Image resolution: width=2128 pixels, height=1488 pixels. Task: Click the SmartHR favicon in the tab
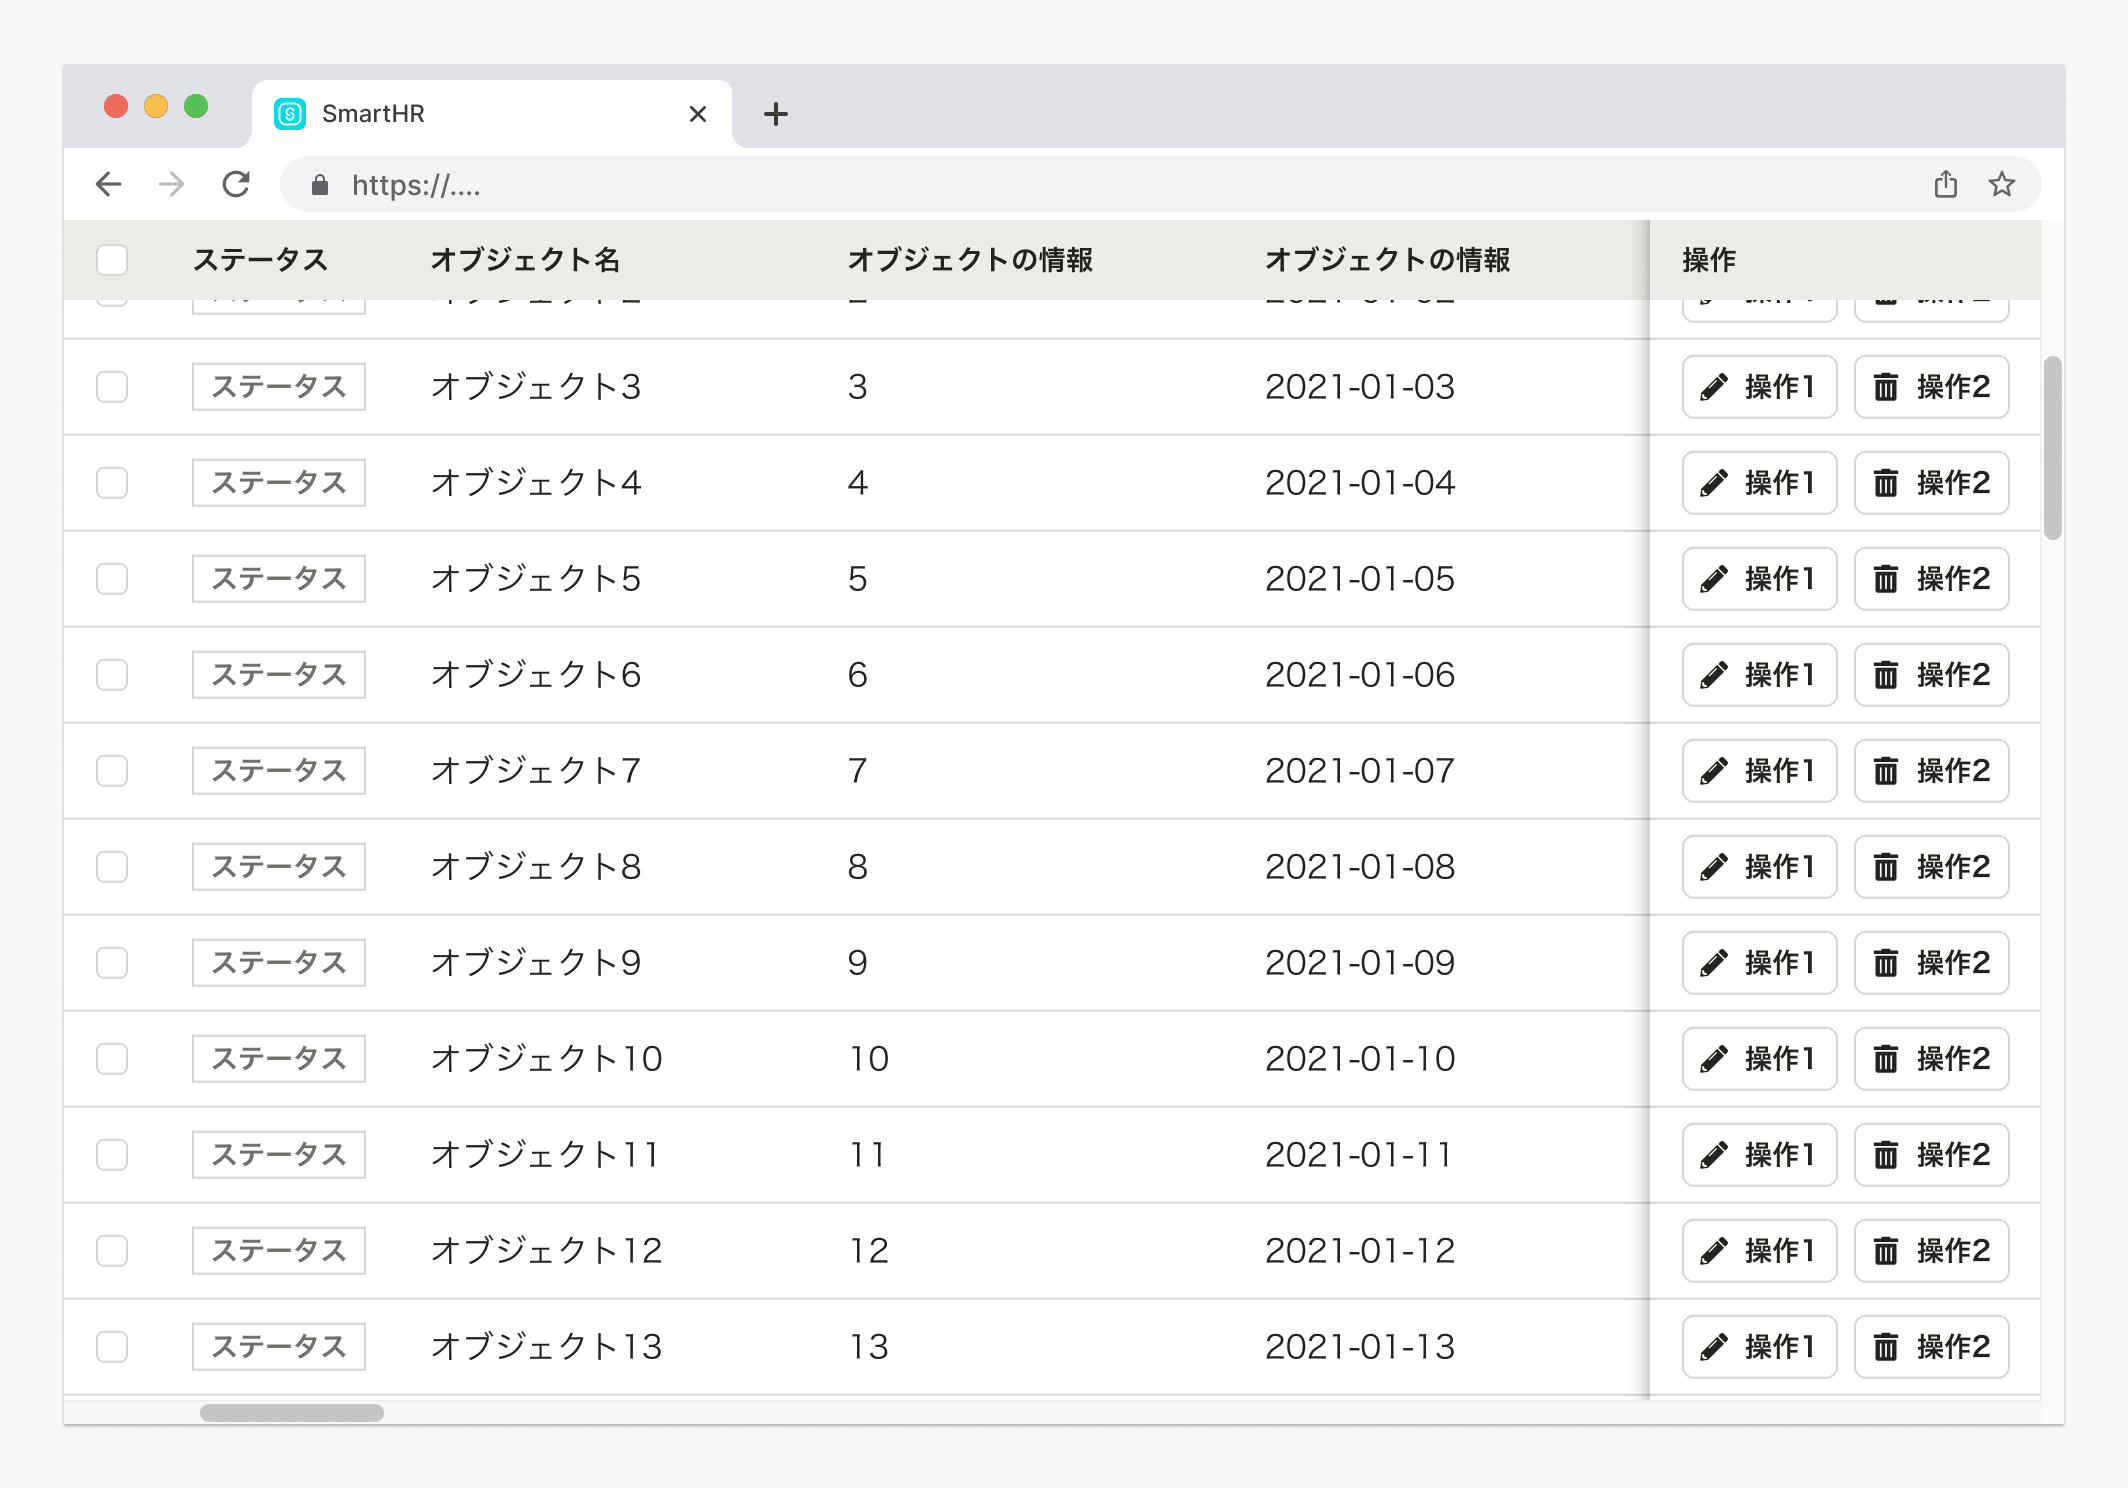[290, 114]
